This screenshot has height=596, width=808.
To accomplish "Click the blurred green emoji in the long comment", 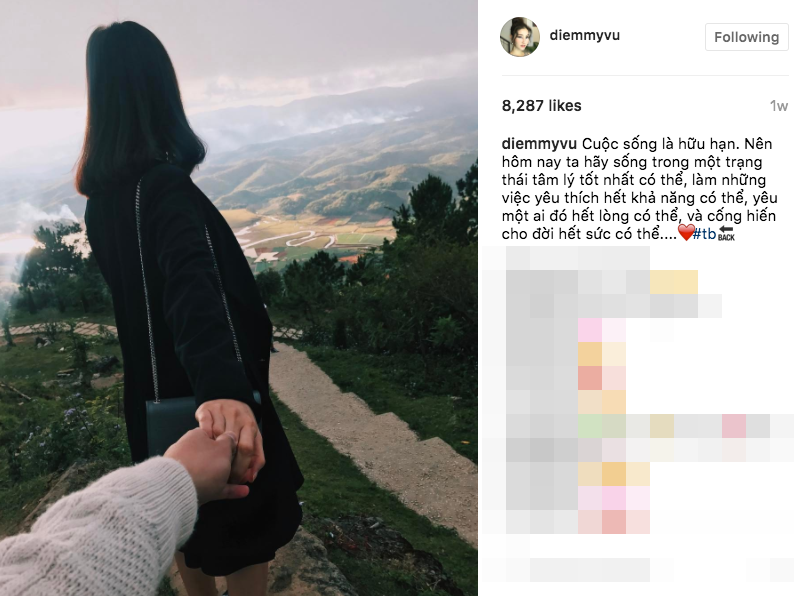I will pyautogui.click(x=591, y=427).
